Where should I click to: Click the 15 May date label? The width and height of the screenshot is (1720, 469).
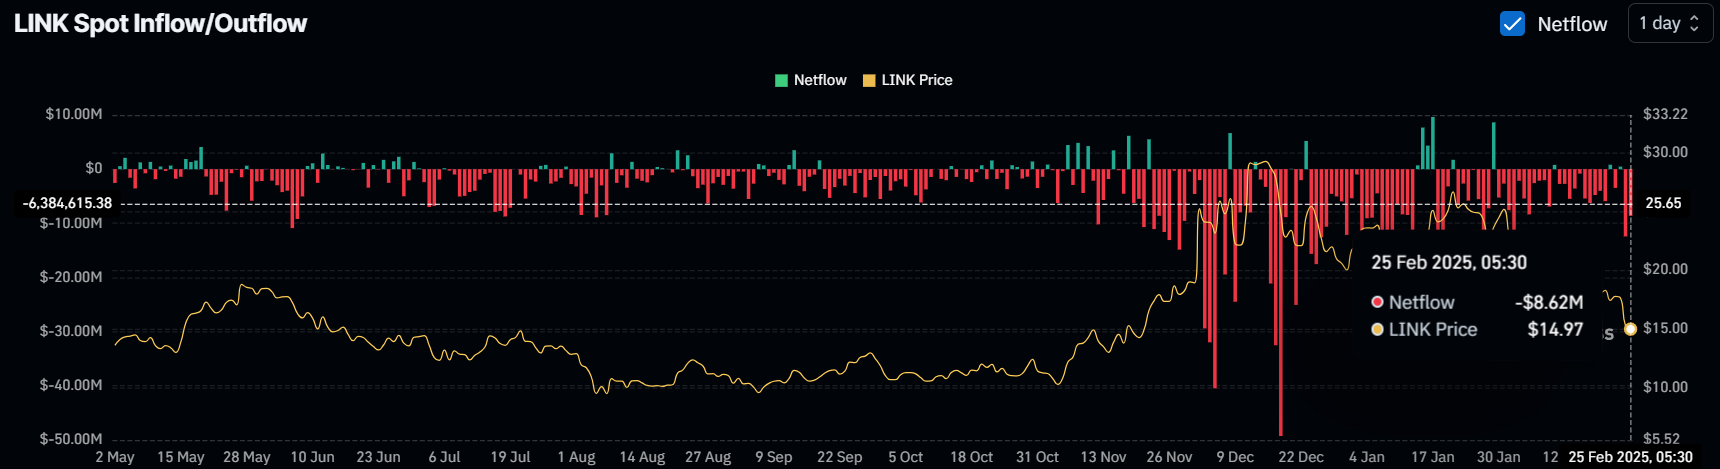(x=181, y=457)
